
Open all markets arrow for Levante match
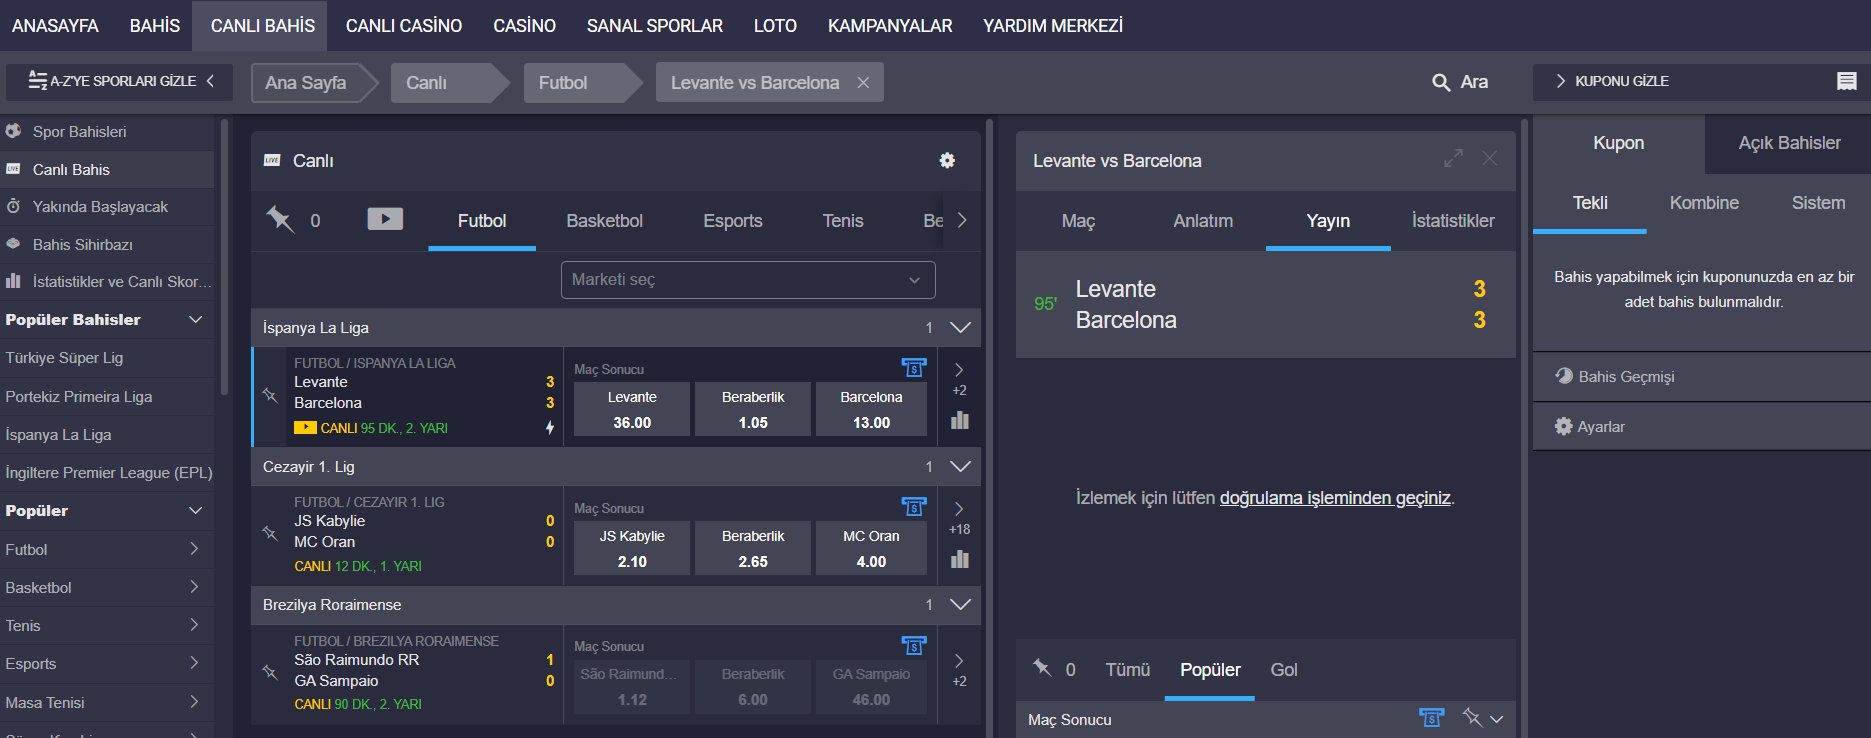click(x=959, y=370)
